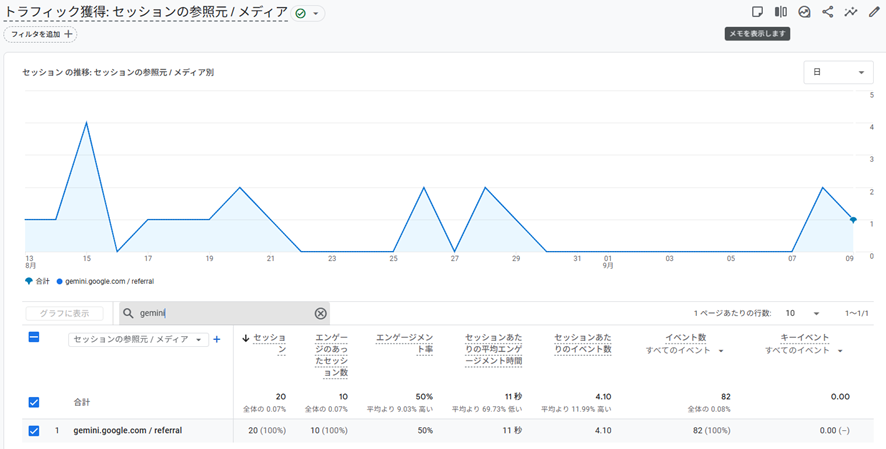Click the blue plus to add secondary dimension
The image size is (886, 449).
click(217, 340)
